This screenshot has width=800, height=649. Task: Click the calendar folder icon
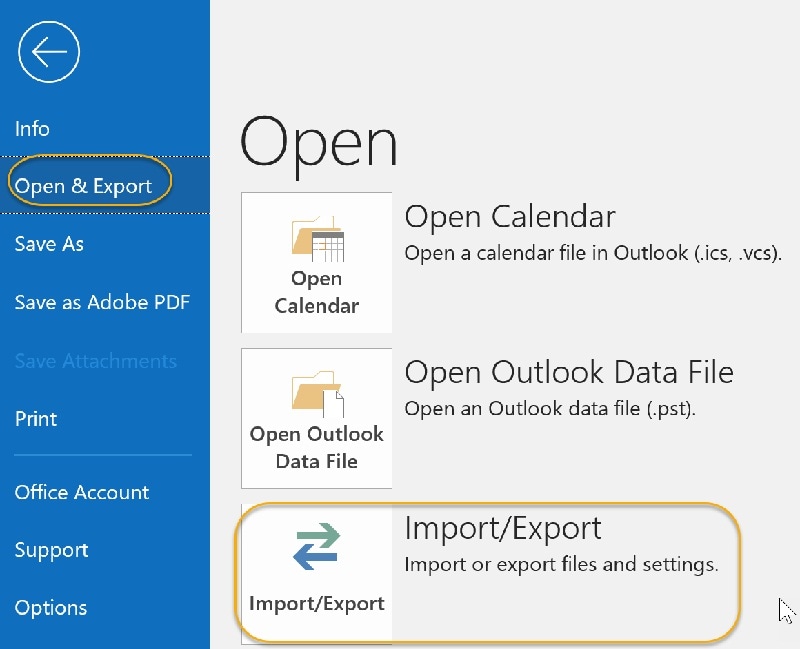(317, 238)
